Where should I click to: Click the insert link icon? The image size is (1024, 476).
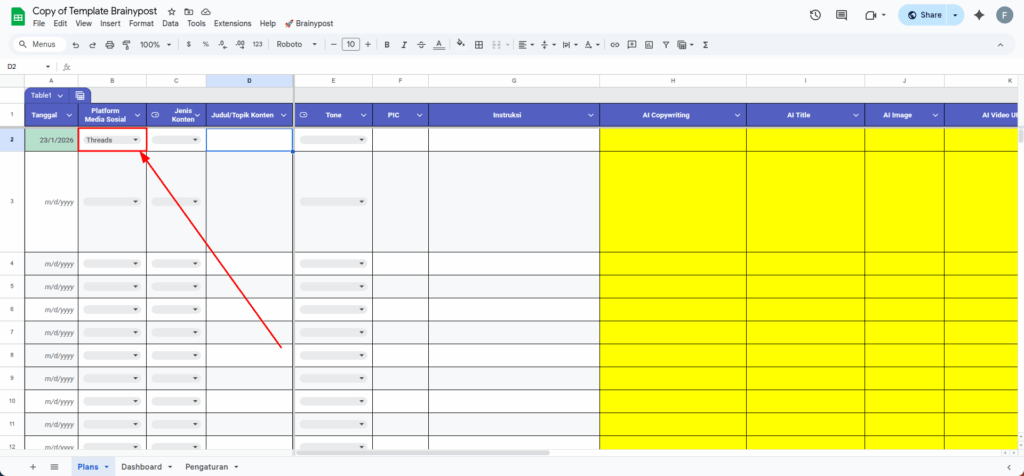point(615,45)
